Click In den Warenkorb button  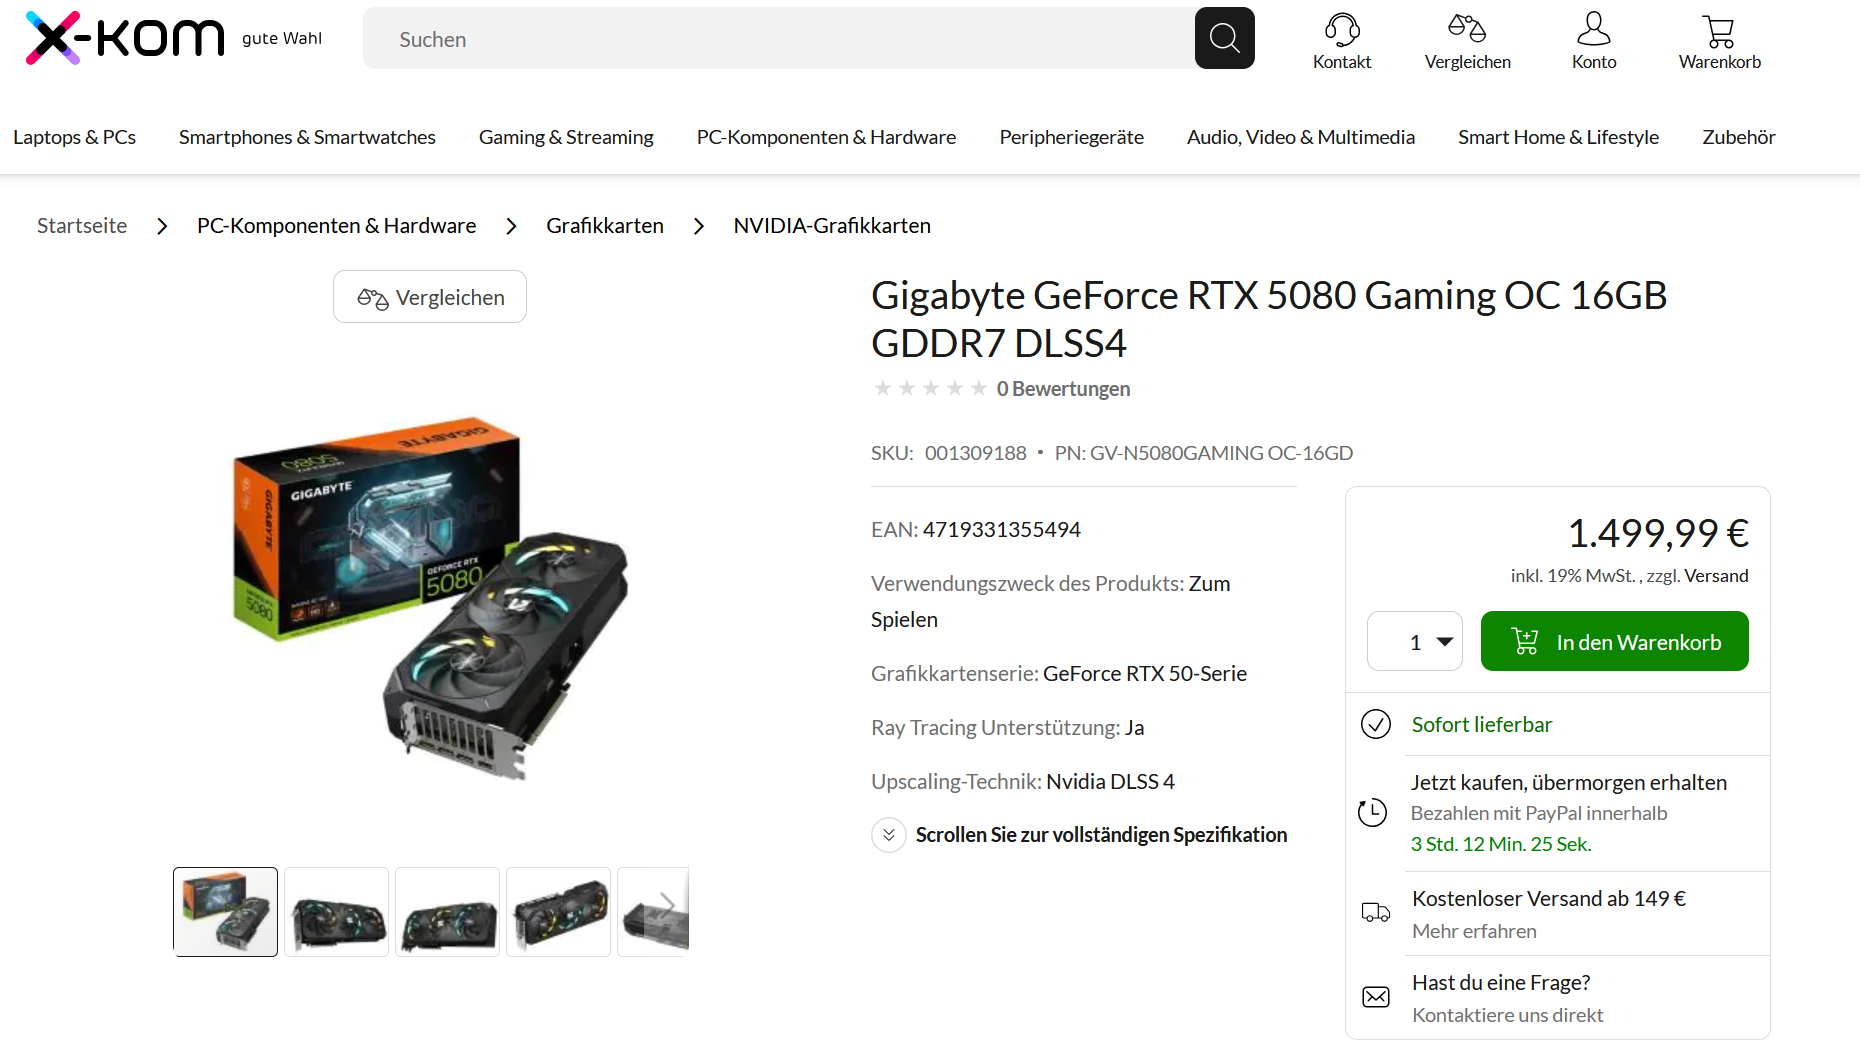tap(1615, 641)
